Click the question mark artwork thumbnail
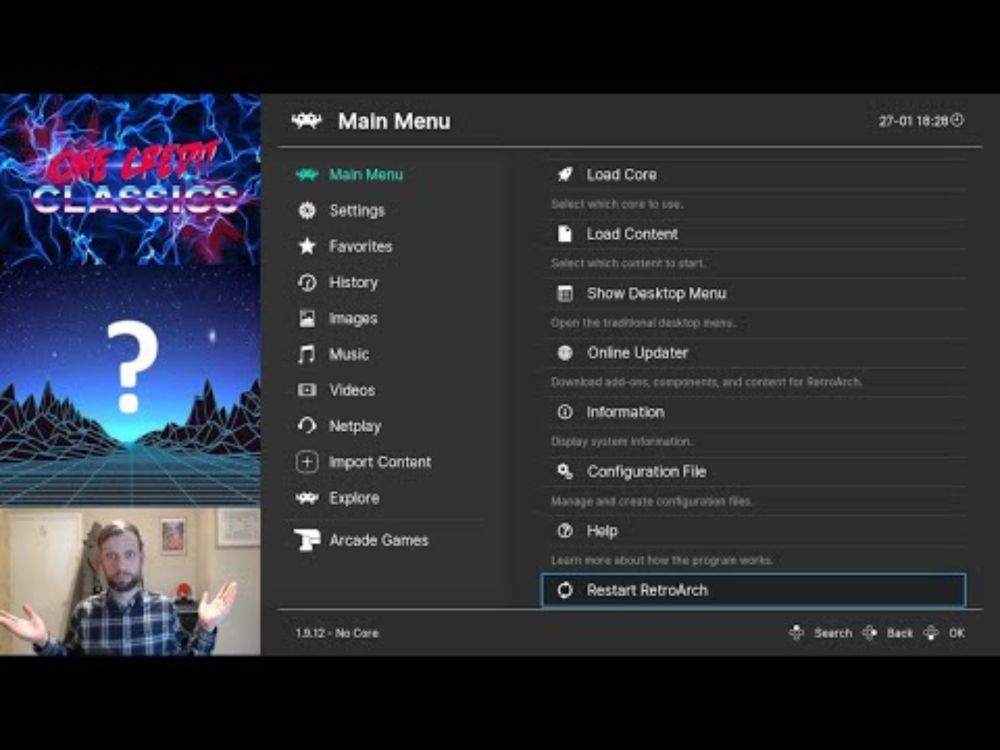This screenshot has width=1000, height=750. click(130, 386)
